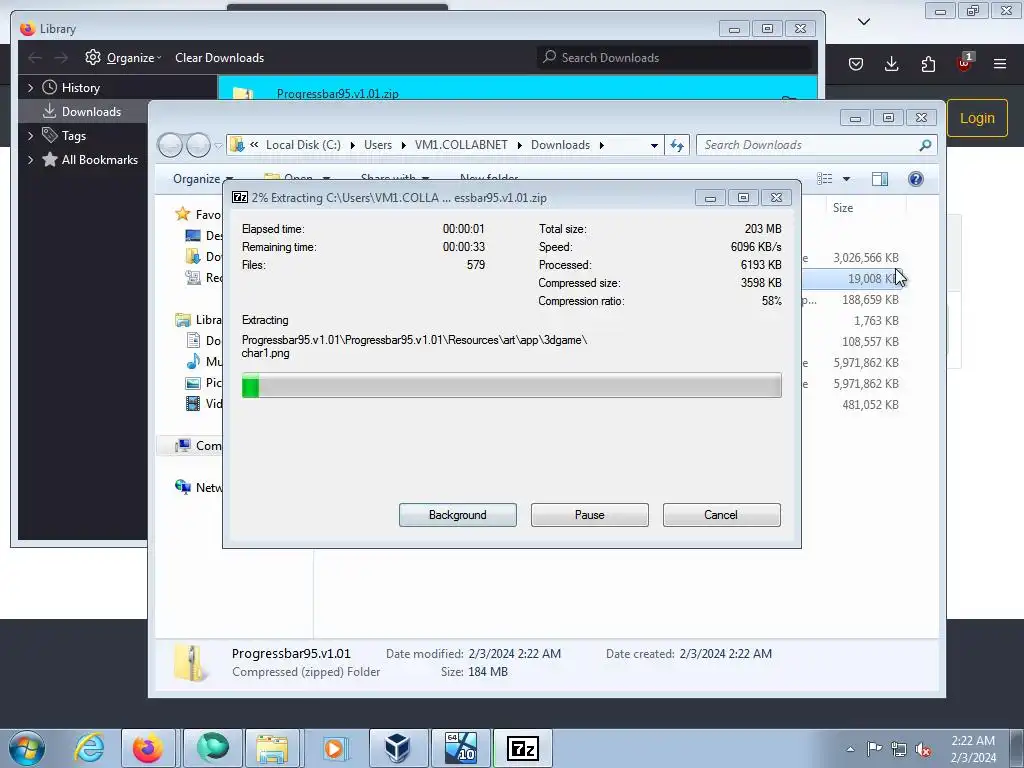Select file sized 1,763 KB

pos(876,321)
